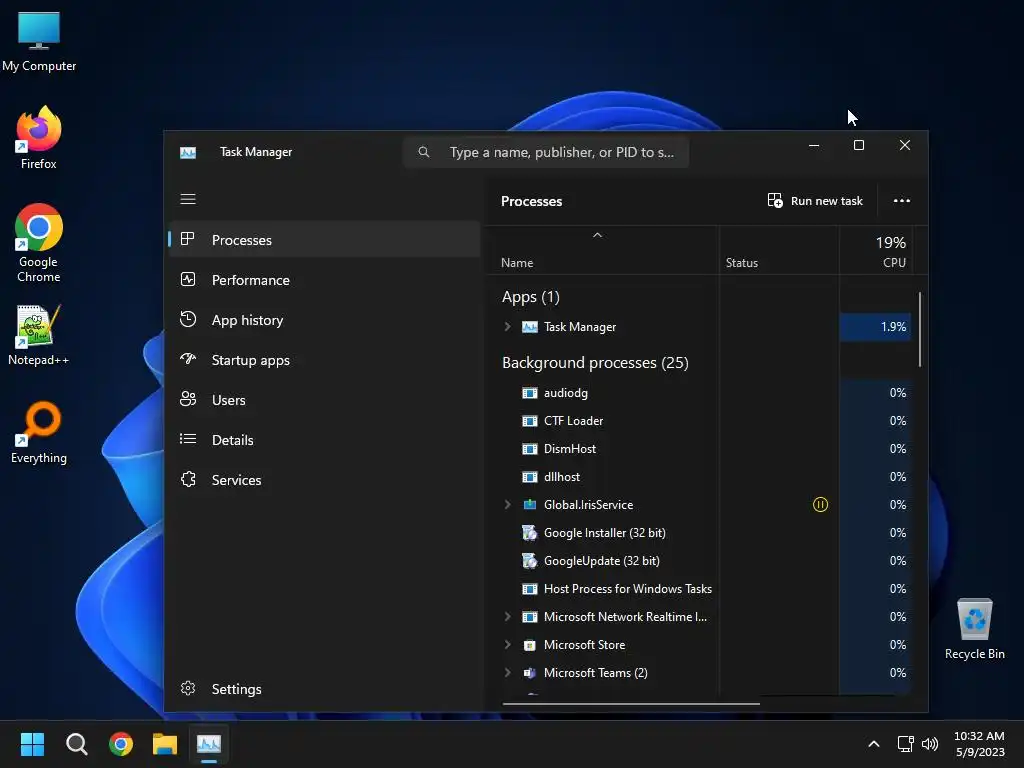Open the Windows Start menu
This screenshot has height=768, width=1024.
(x=32, y=744)
